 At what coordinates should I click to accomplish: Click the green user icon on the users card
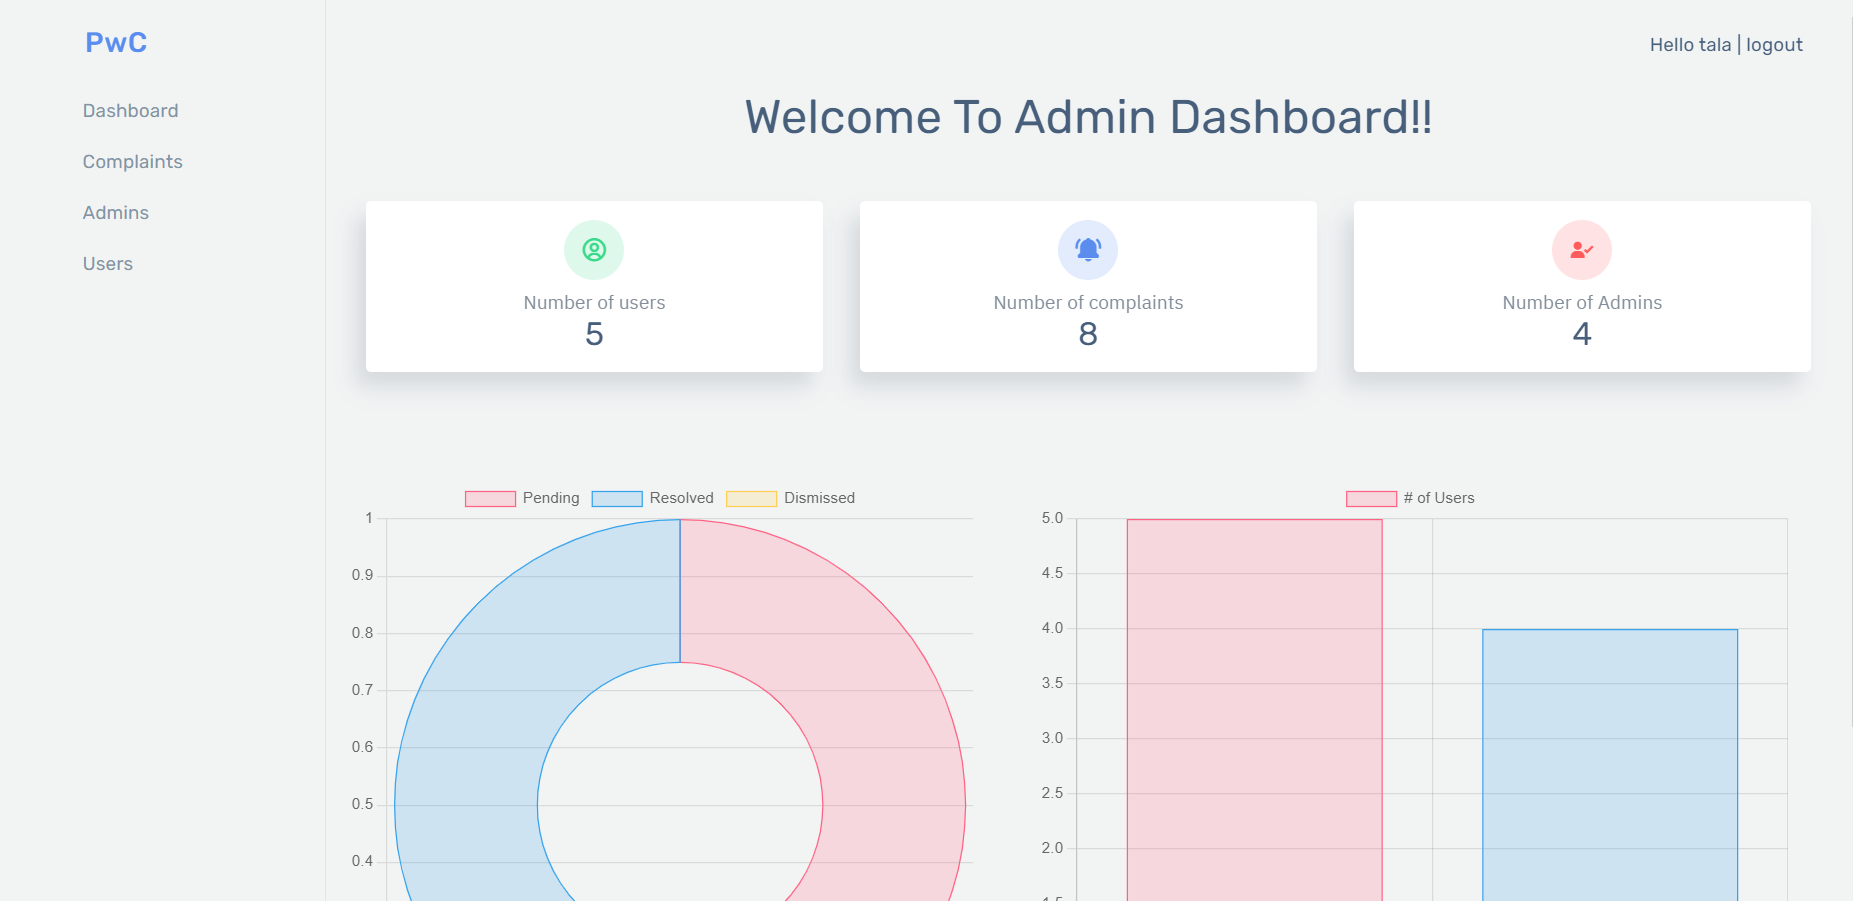[x=593, y=250]
